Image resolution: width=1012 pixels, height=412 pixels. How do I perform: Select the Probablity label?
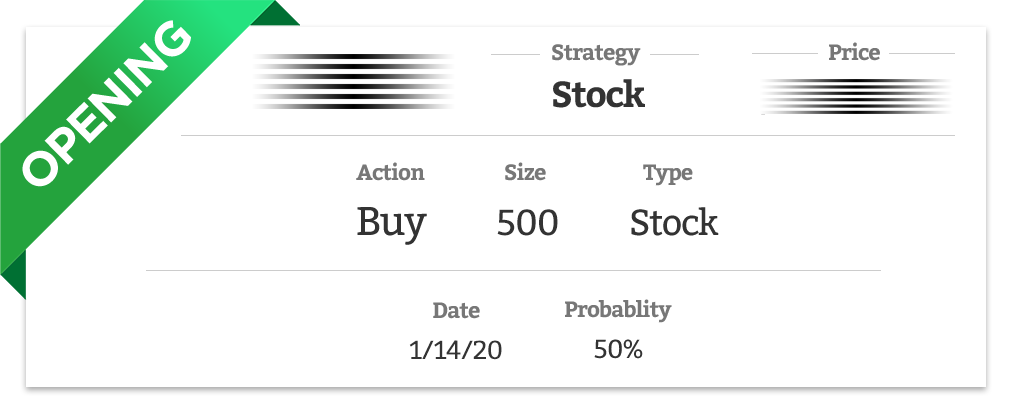(x=618, y=309)
